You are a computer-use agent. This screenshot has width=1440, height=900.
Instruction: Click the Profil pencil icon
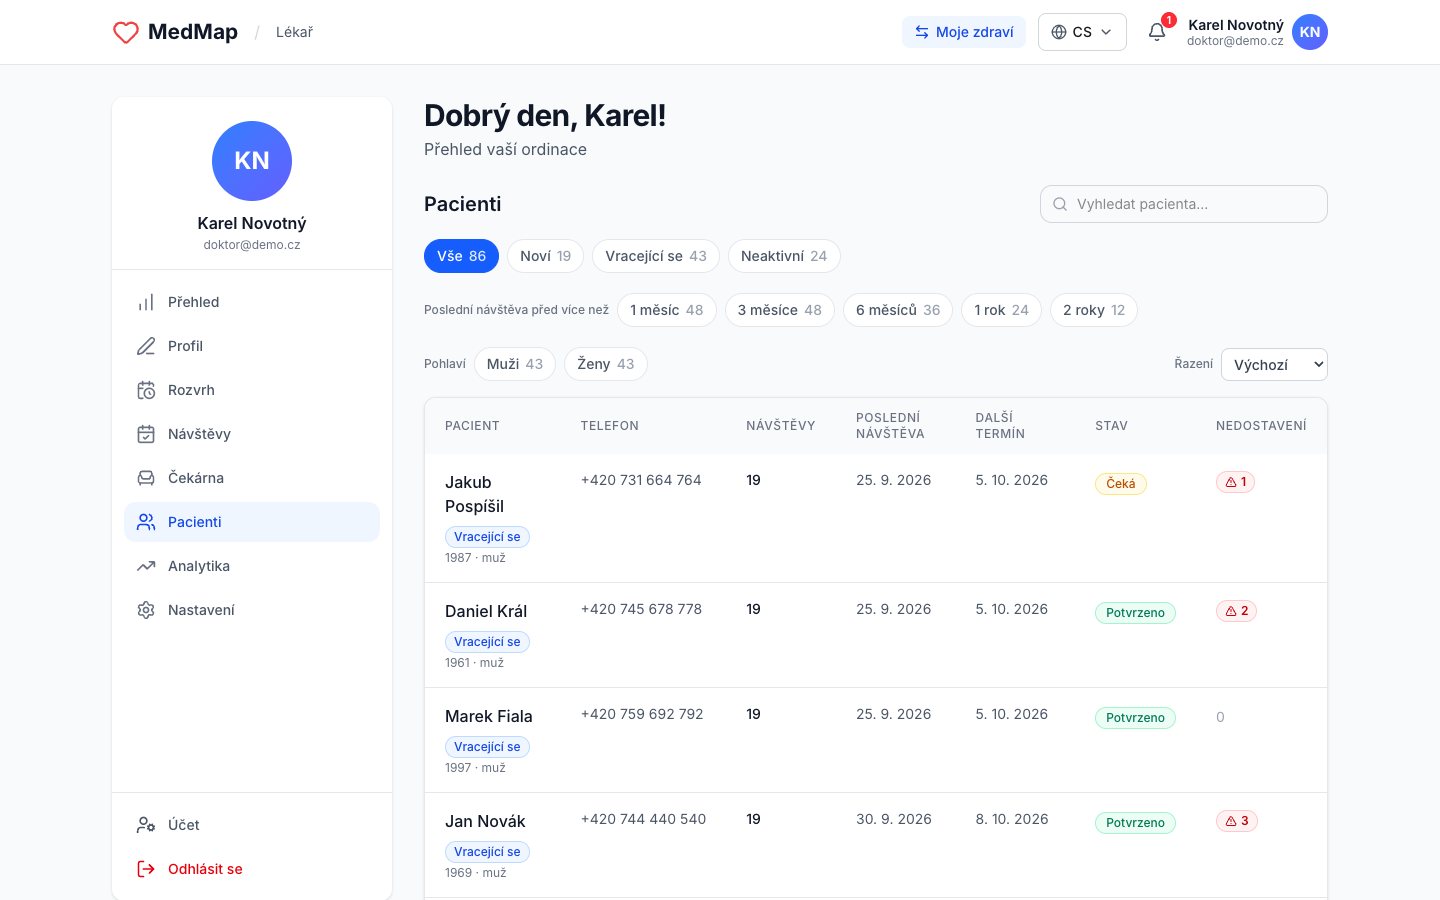(x=146, y=346)
